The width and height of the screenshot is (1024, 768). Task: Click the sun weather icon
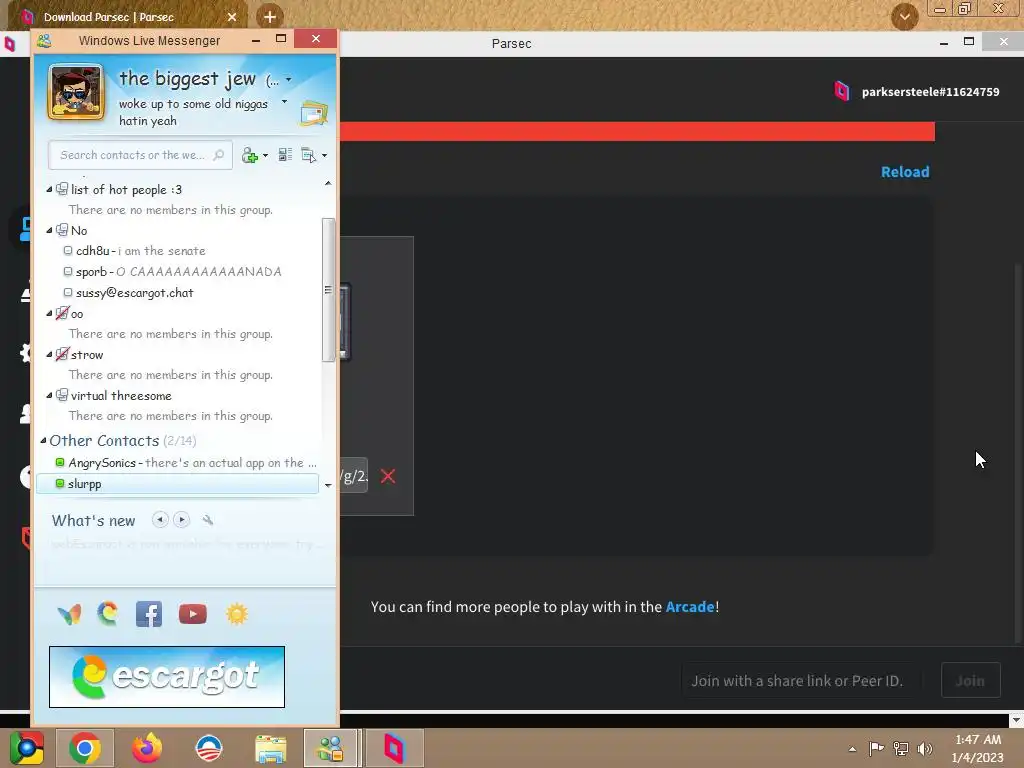tap(236, 614)
